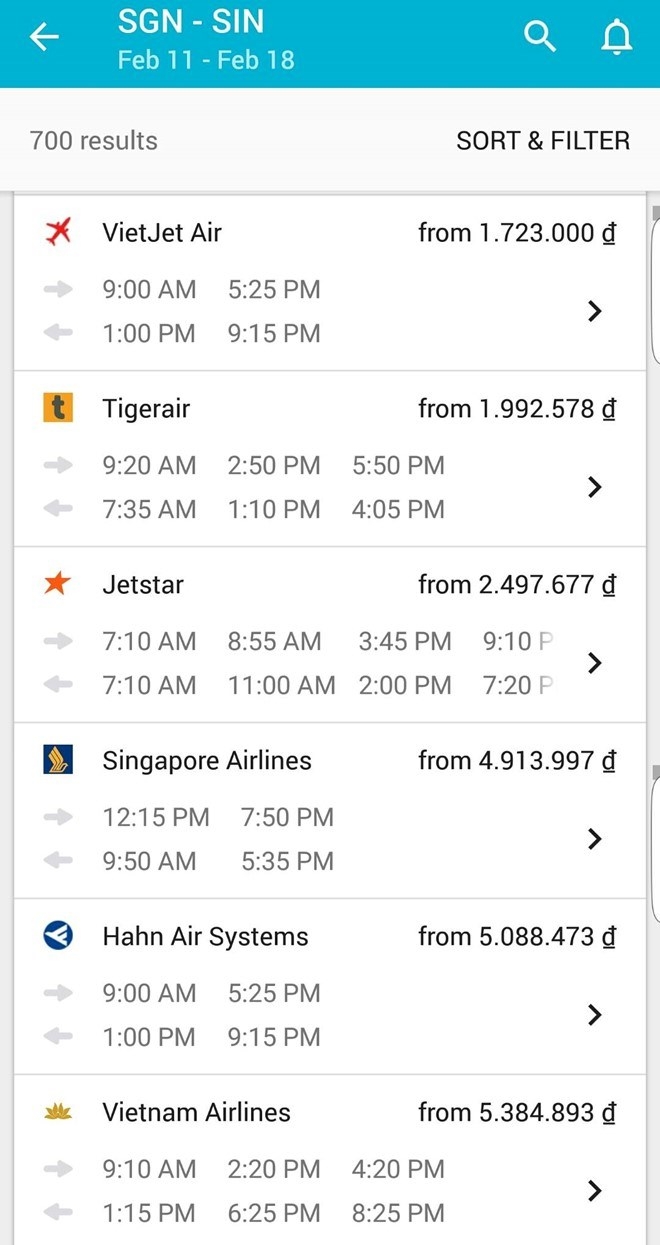
Task: Select the SGN - SIN route title
Action: click(191, 22)
